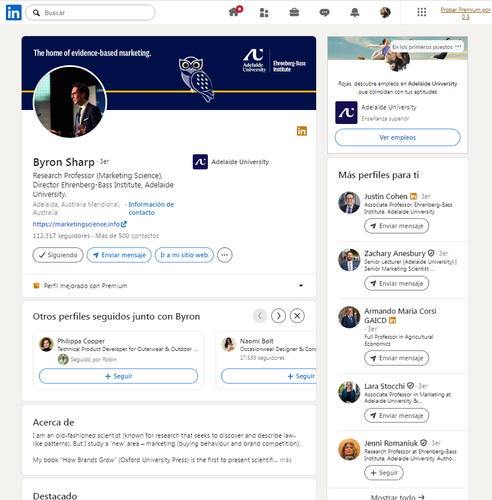Open the apps grid menu
This screenshot has height=500, width=492.
[422, 12]
